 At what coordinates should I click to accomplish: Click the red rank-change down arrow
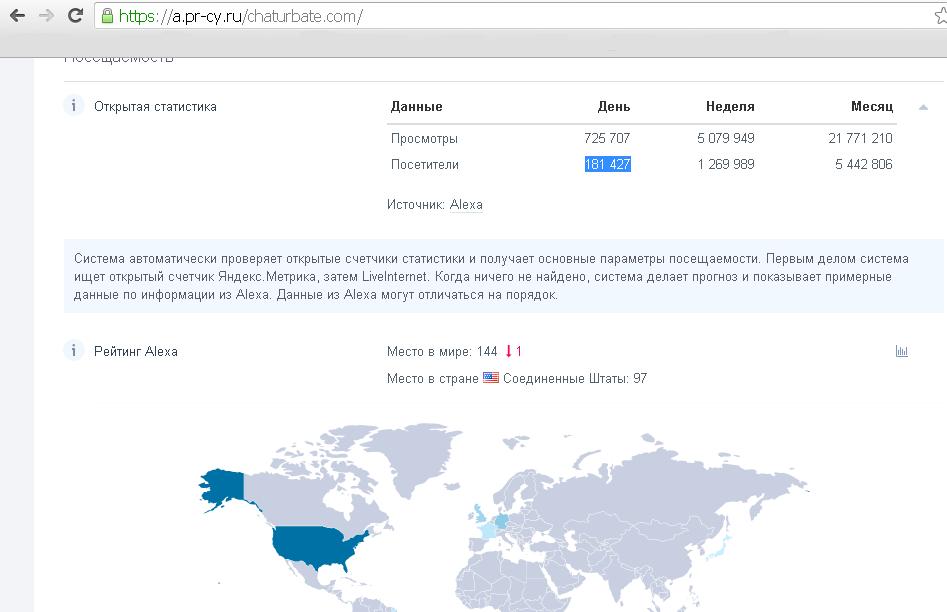[508, 352]
